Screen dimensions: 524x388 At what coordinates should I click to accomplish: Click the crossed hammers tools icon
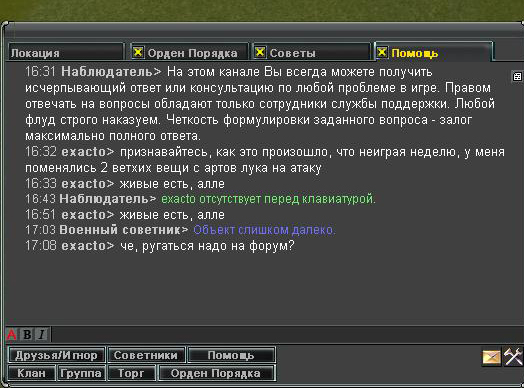point(513,356)
